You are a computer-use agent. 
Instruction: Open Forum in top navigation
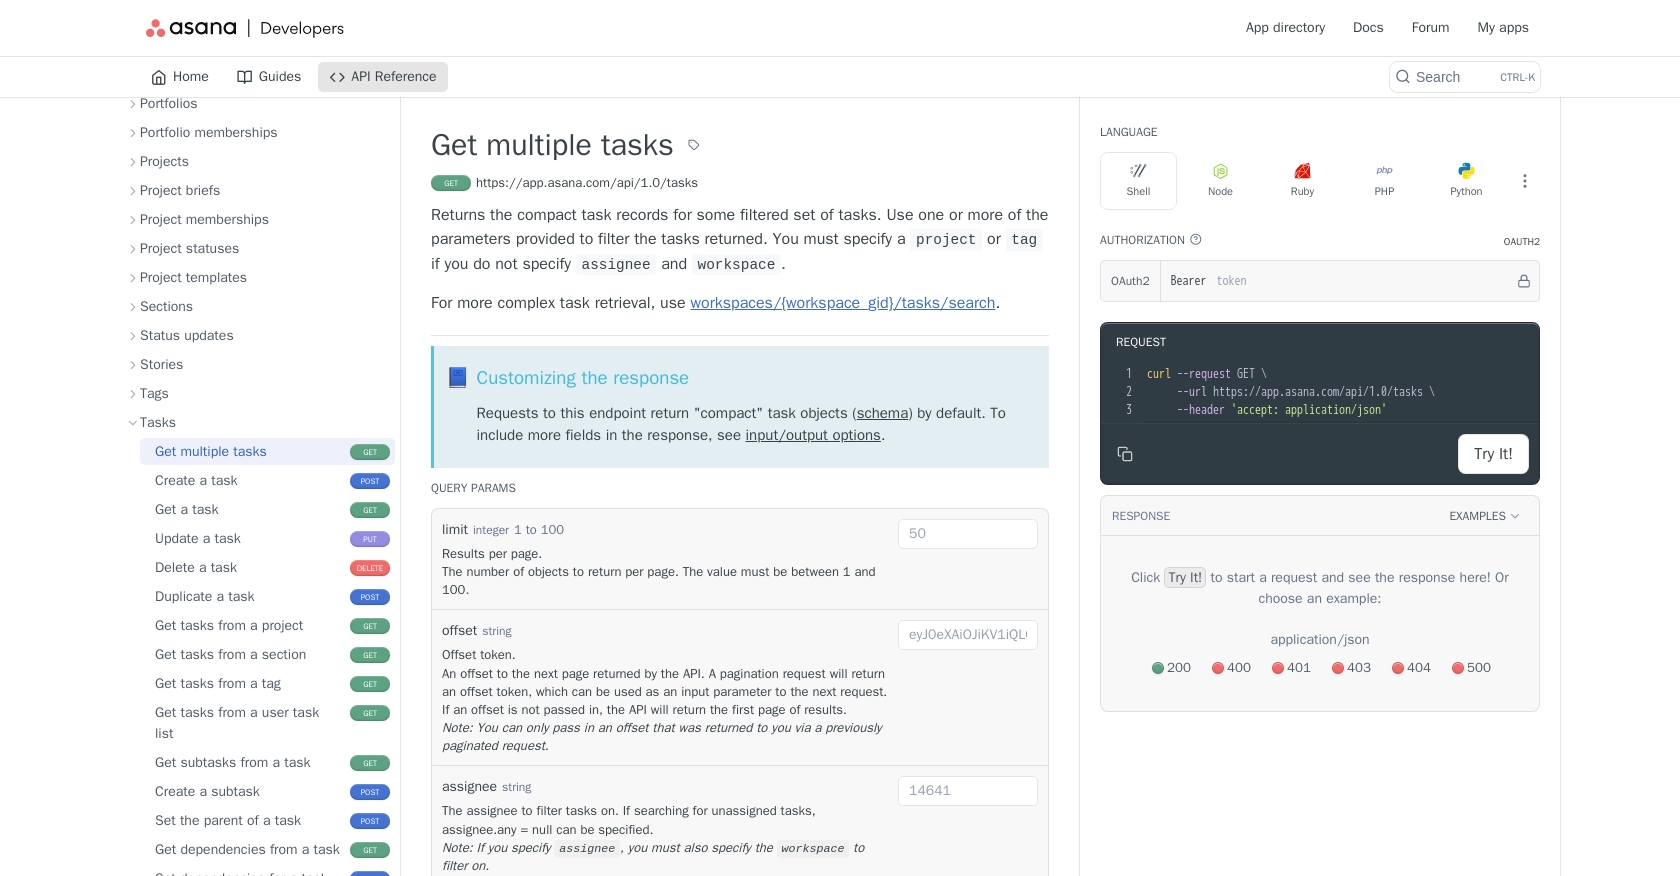pos(1430,28)
